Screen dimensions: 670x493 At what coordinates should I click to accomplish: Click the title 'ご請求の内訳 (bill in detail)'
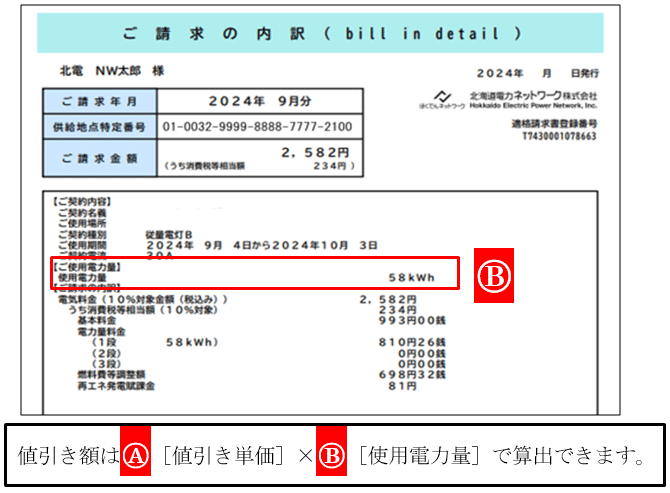(322, 33)
